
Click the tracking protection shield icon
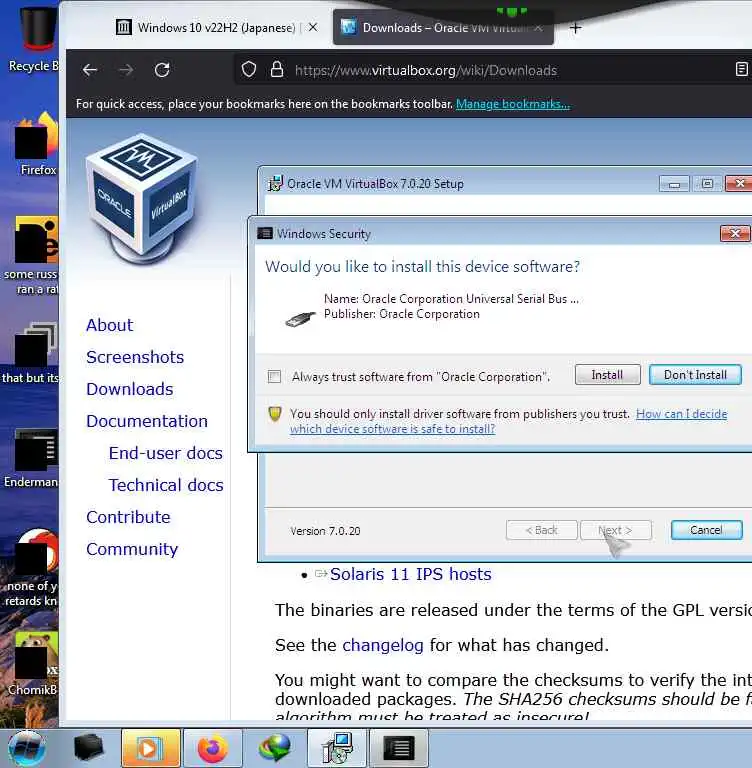(249, 70)
